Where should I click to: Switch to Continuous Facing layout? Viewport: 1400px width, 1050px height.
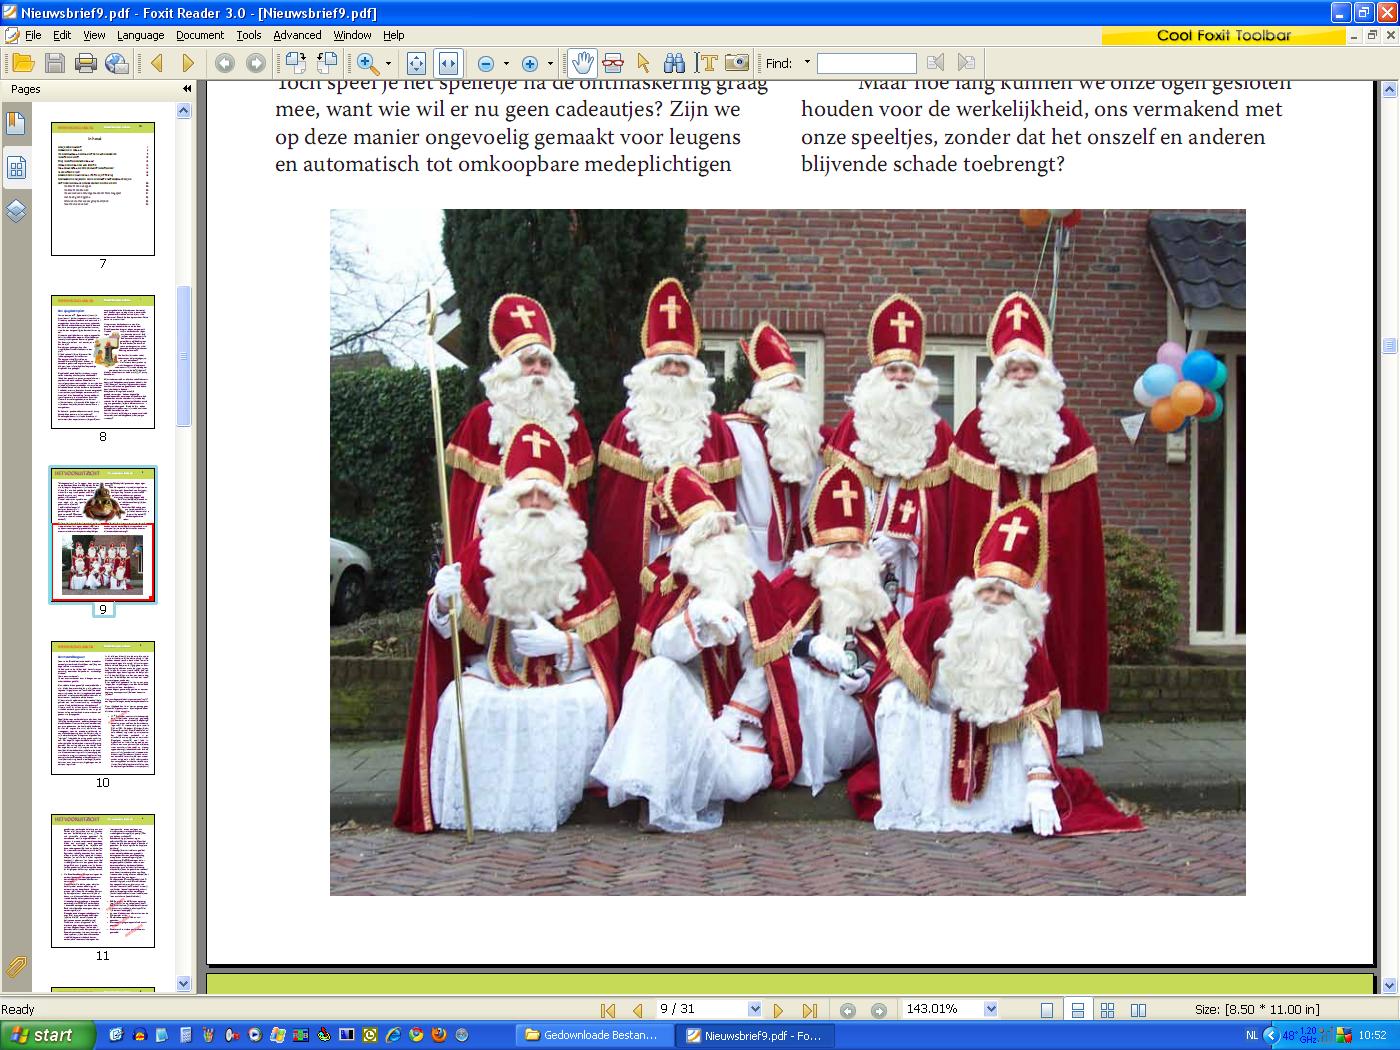1107,1010
